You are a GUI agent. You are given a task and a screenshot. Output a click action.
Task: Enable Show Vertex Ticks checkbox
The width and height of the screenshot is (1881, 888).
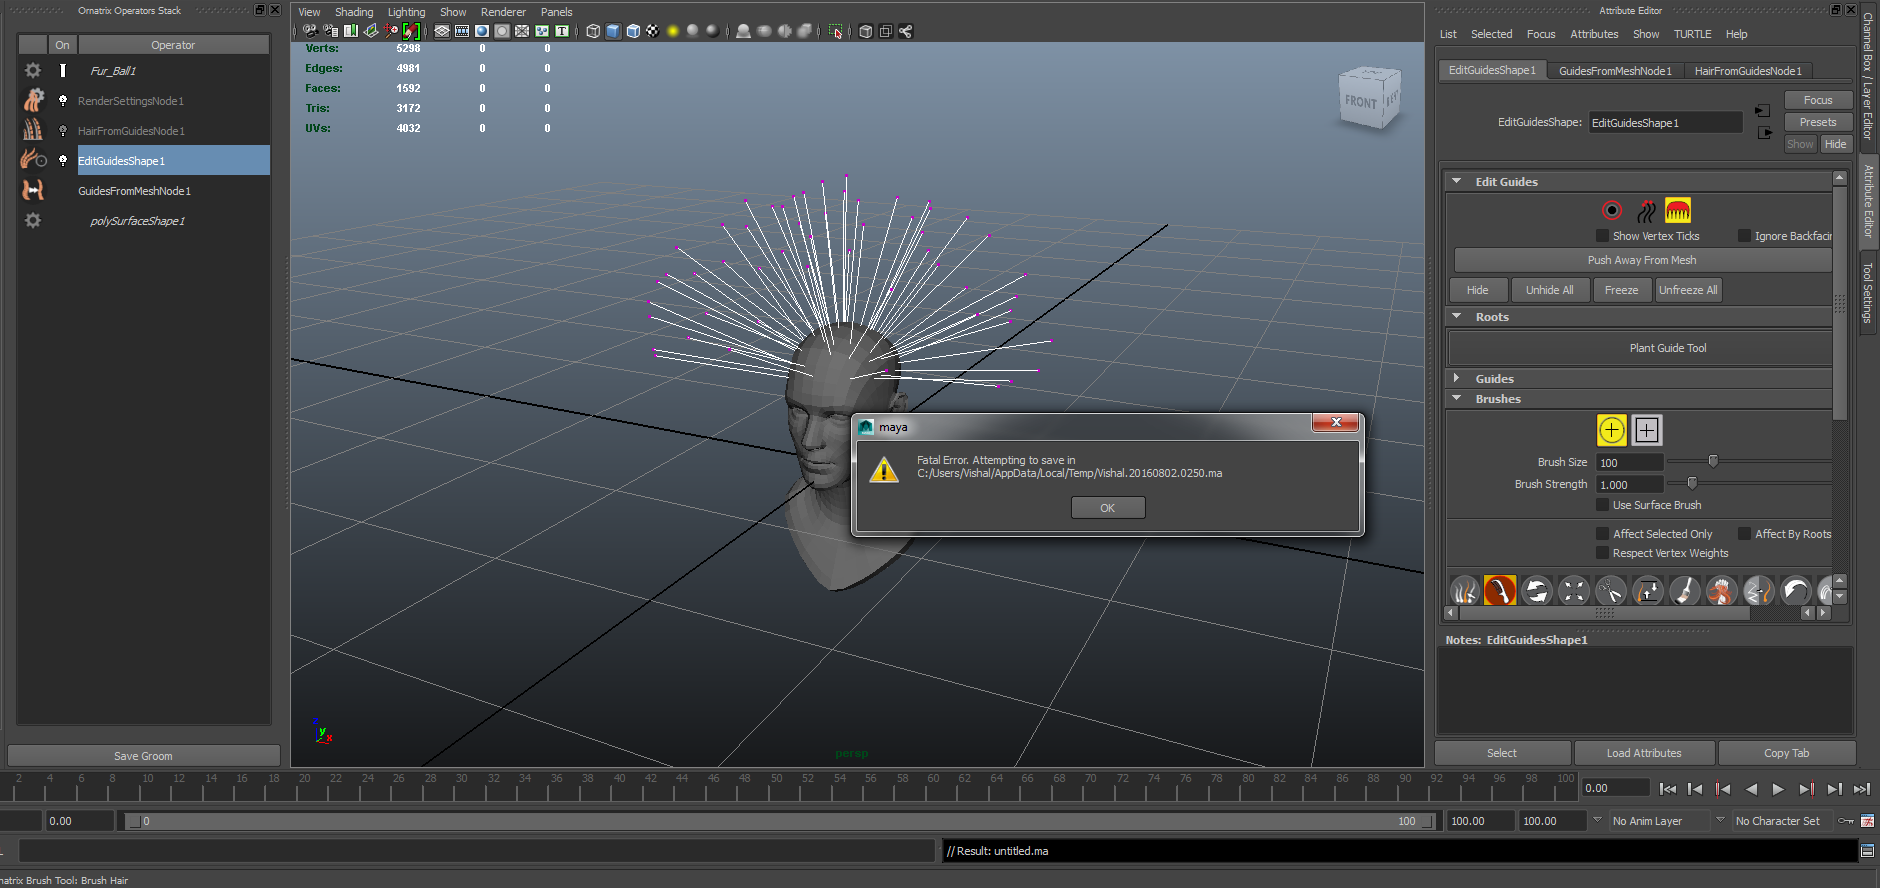tap(1602, 236)
